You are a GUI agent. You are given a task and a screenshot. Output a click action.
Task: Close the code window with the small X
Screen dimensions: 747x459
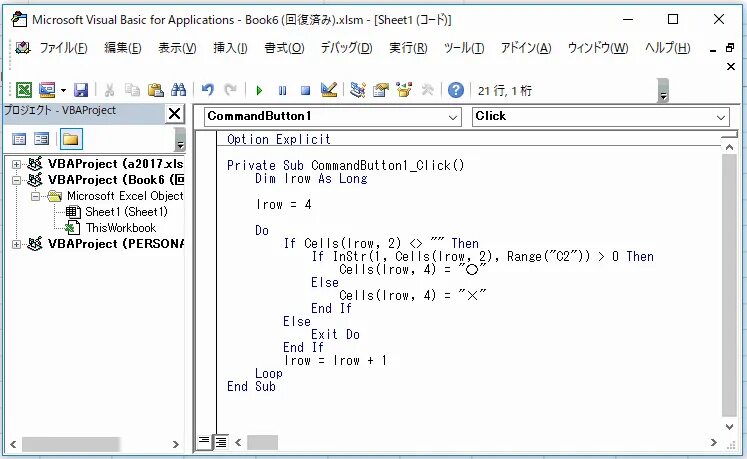[730, 66]
